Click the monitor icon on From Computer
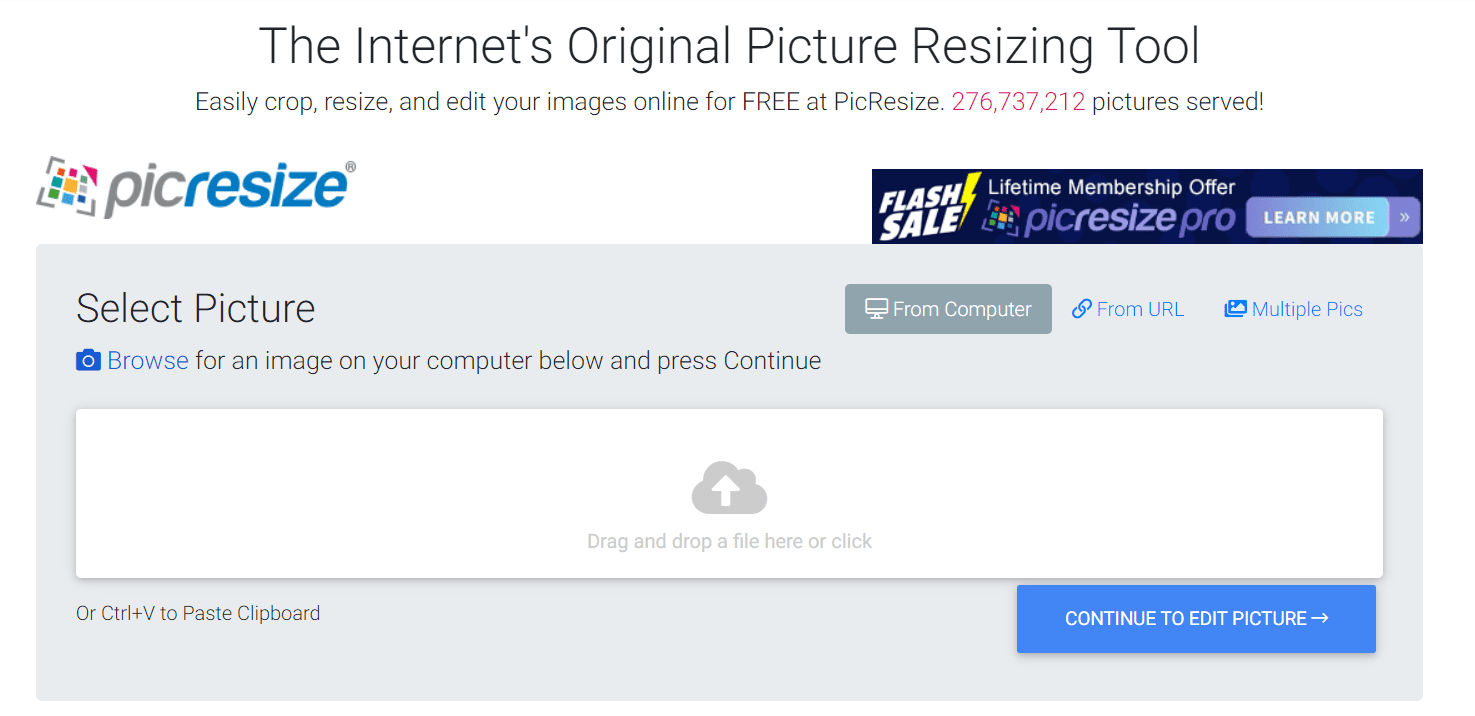Screen dimensions: 1475x716 [x=876, y=309]
